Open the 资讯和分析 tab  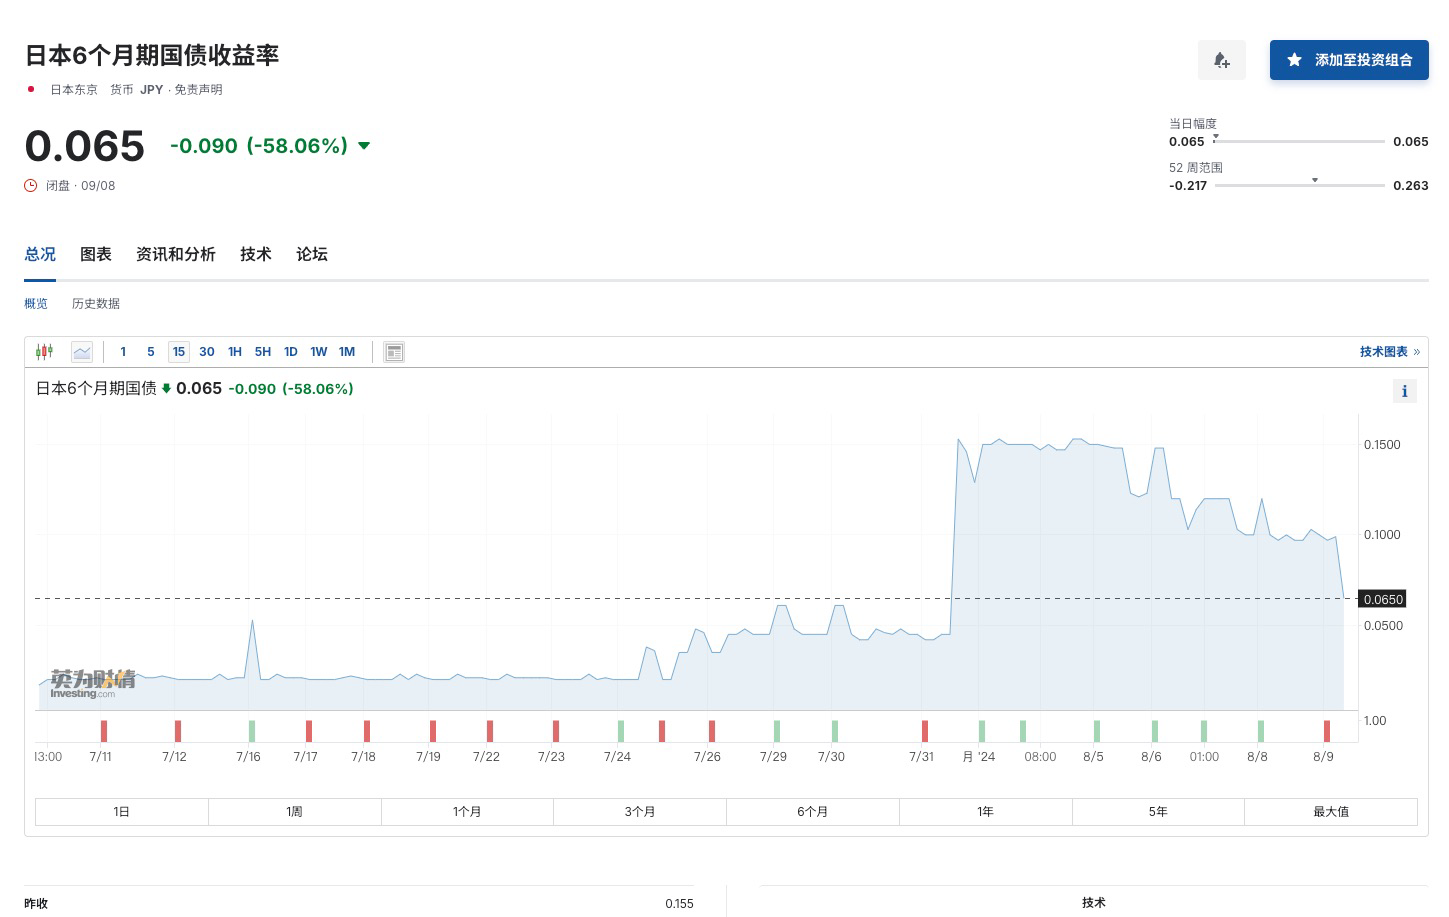[x=176, y=254]
